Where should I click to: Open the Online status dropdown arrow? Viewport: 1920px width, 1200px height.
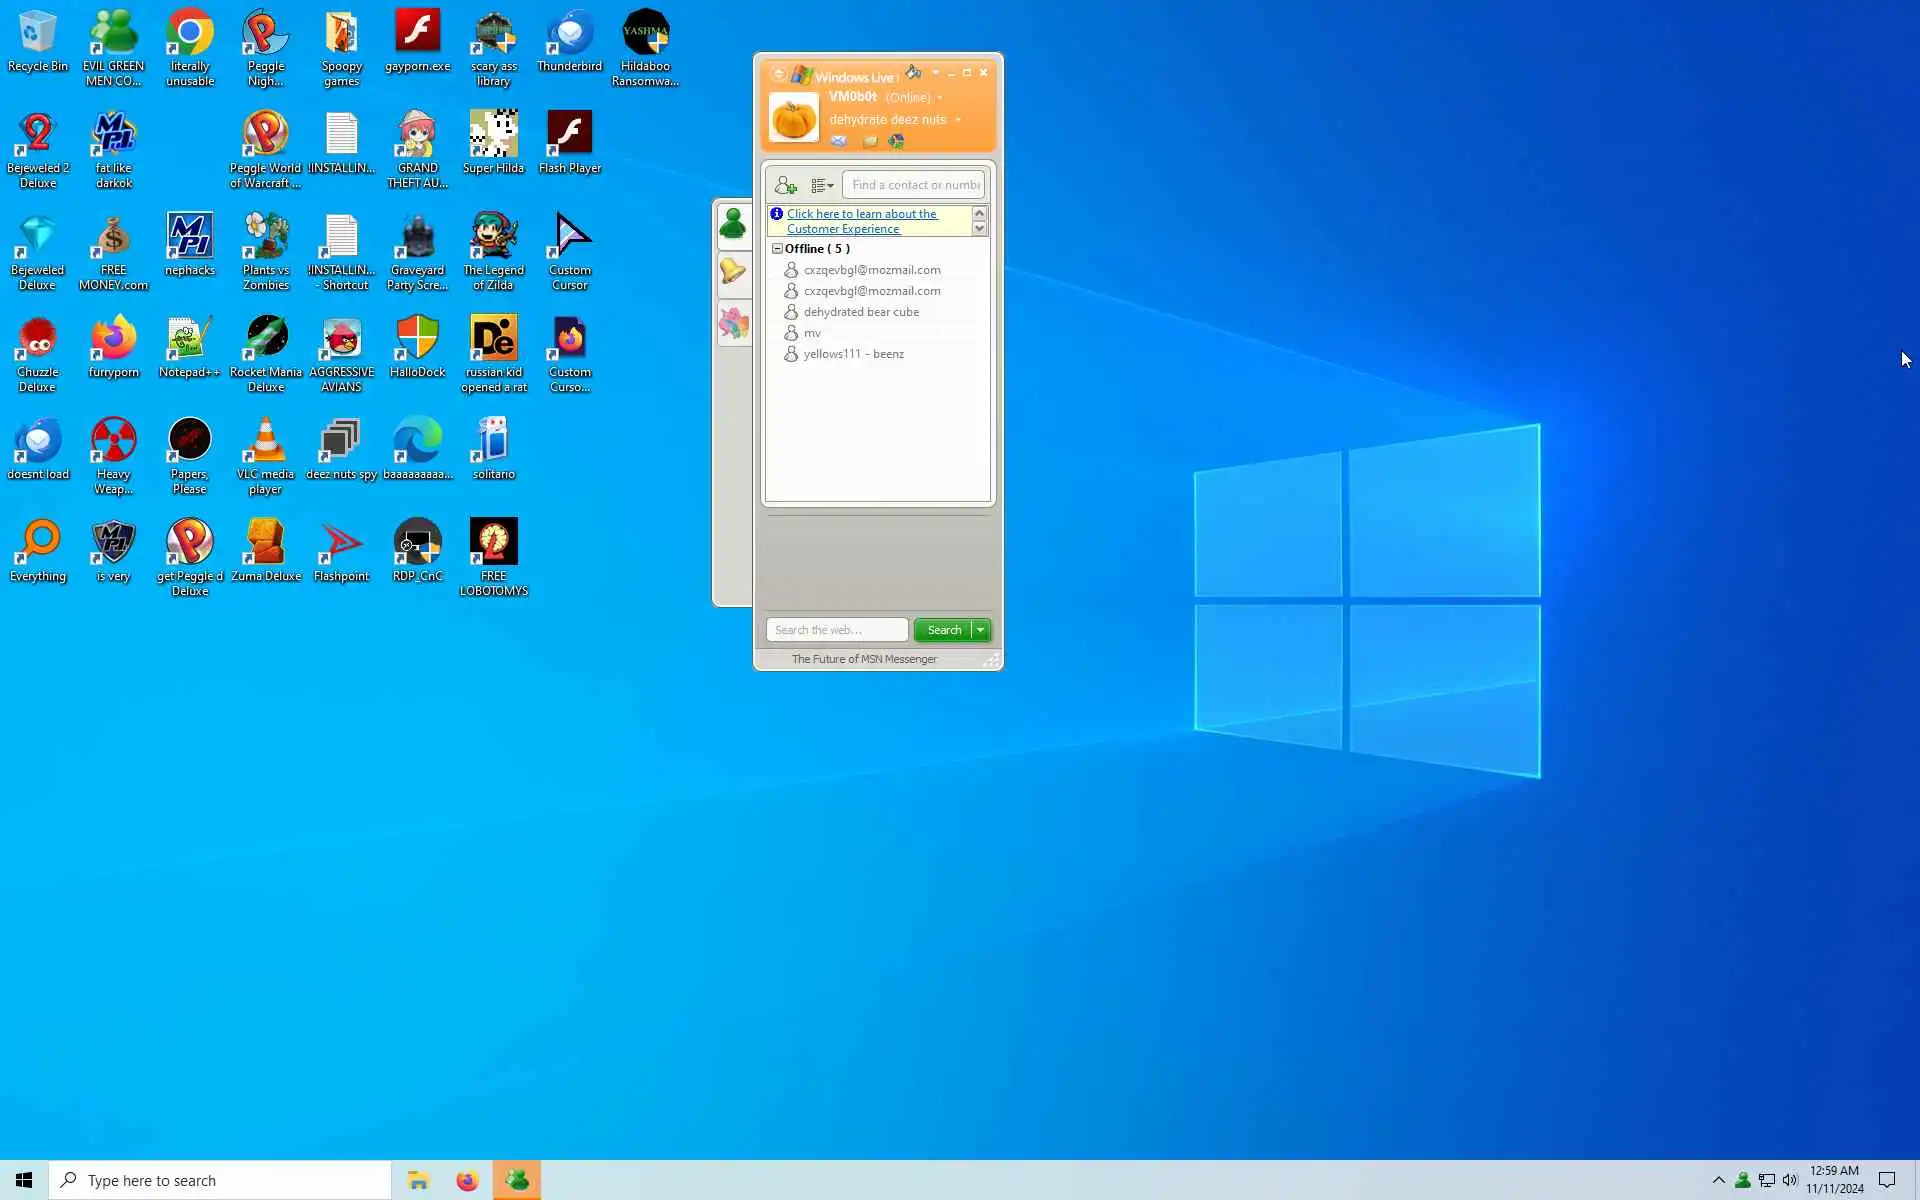coord(940,98)
